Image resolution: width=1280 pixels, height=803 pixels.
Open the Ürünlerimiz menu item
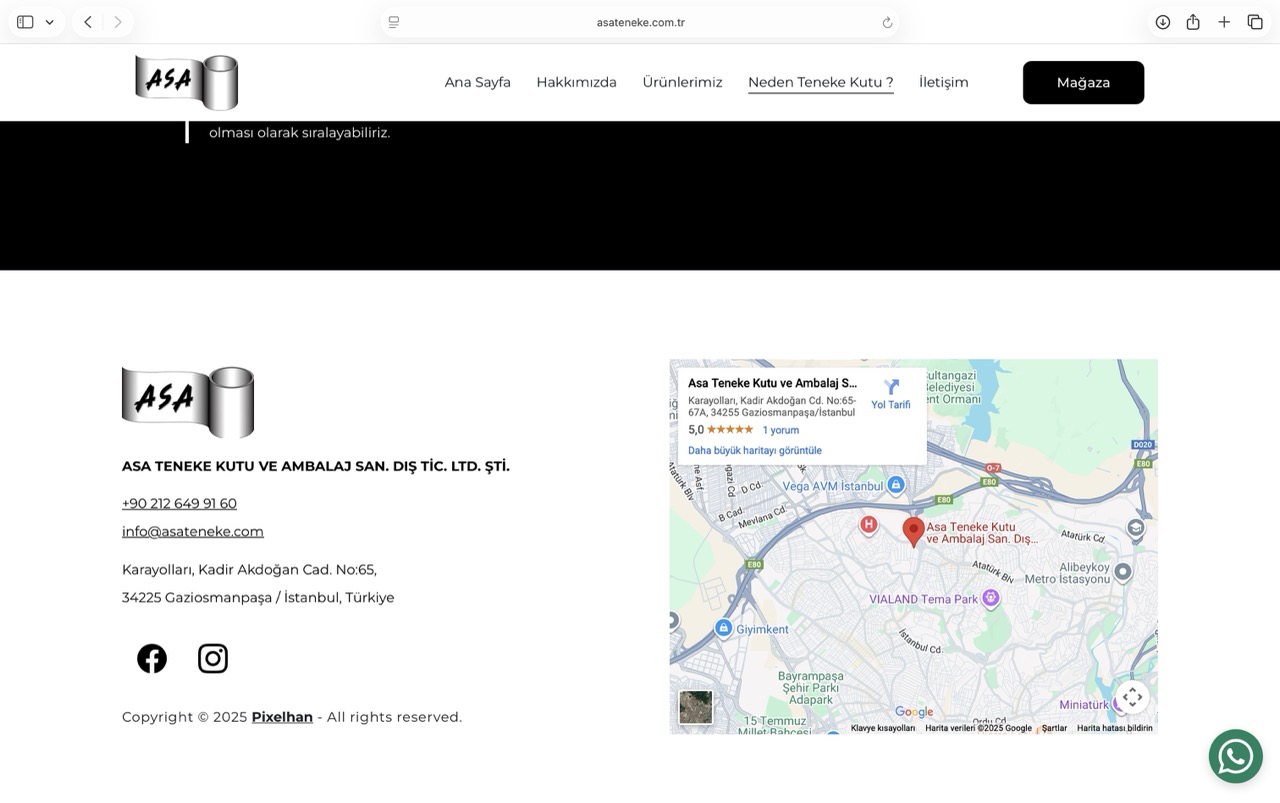(682, 82)
